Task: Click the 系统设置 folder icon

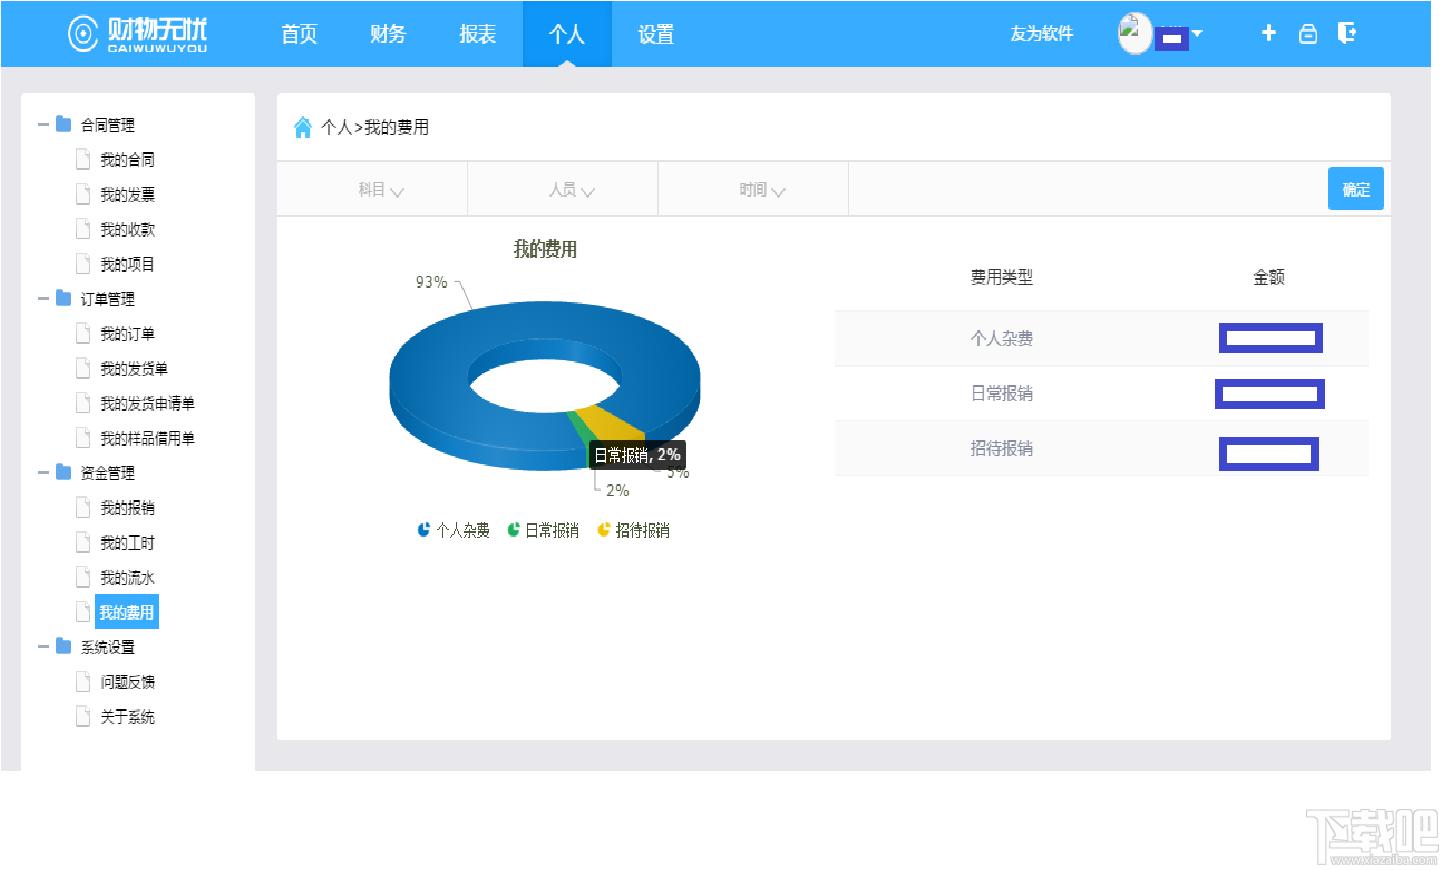Action: tap(64, 646)
